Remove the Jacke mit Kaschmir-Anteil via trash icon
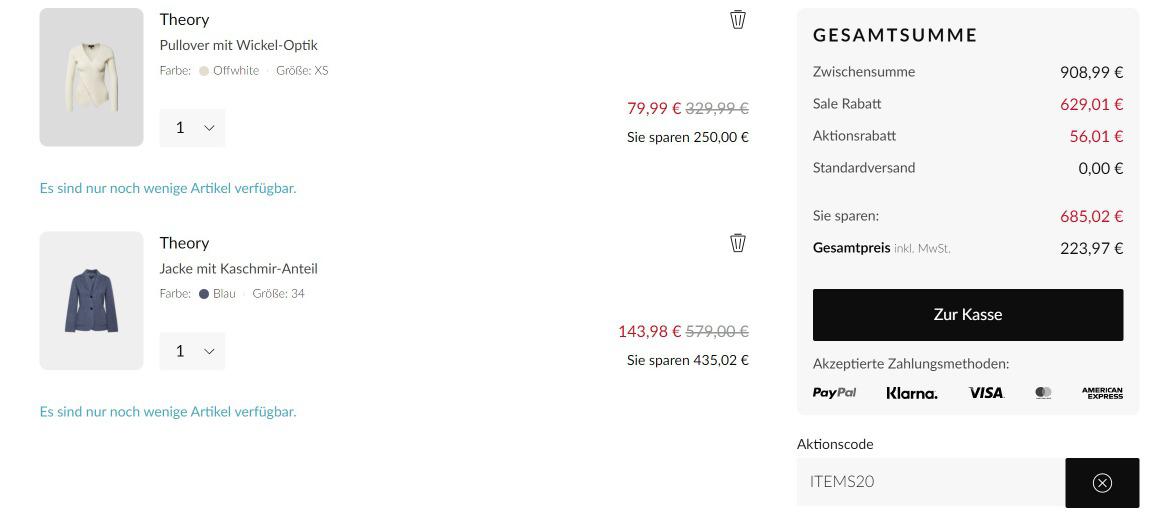The width and height of the screenshot is (1156, 513). click(x=738, y=242)
